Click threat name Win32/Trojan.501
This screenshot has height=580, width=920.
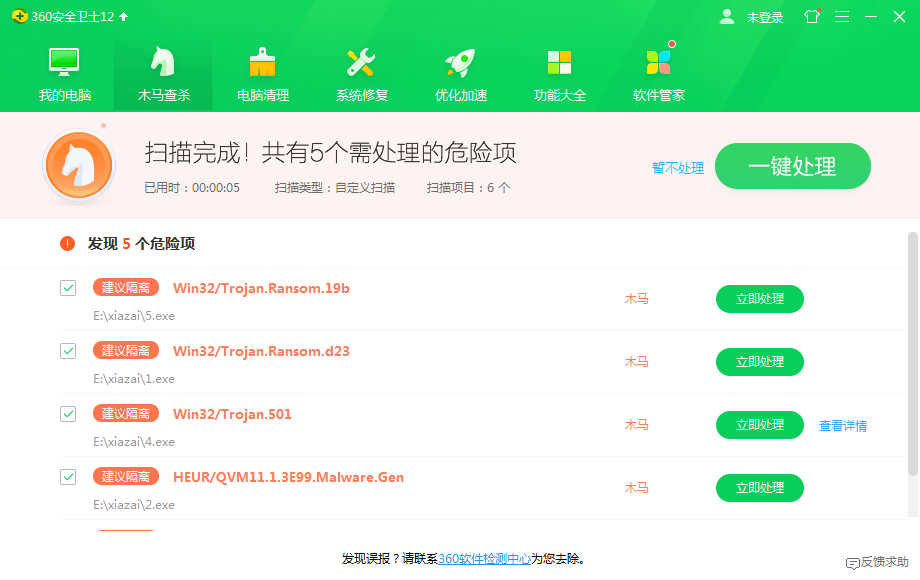click(x=232, y=414)
